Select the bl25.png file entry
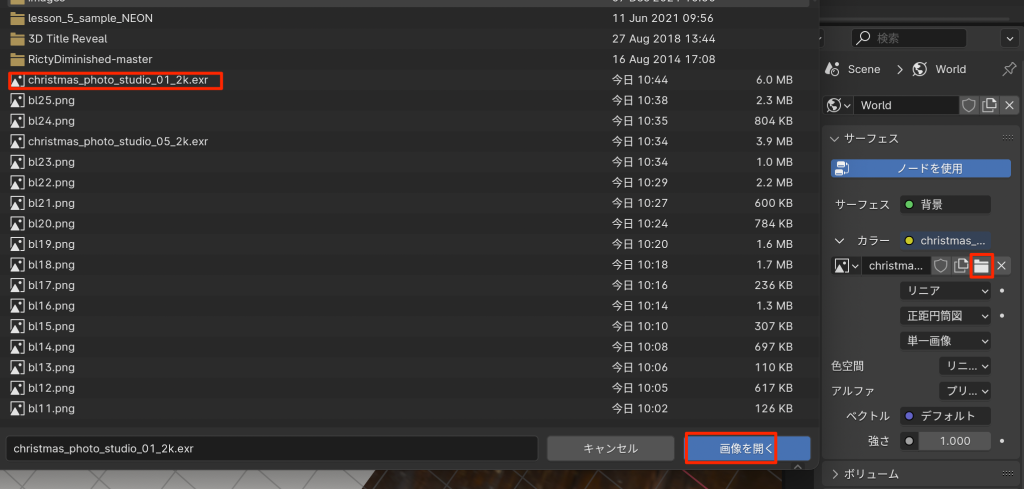Viewport: 1024px width, 489px height. 52,101
